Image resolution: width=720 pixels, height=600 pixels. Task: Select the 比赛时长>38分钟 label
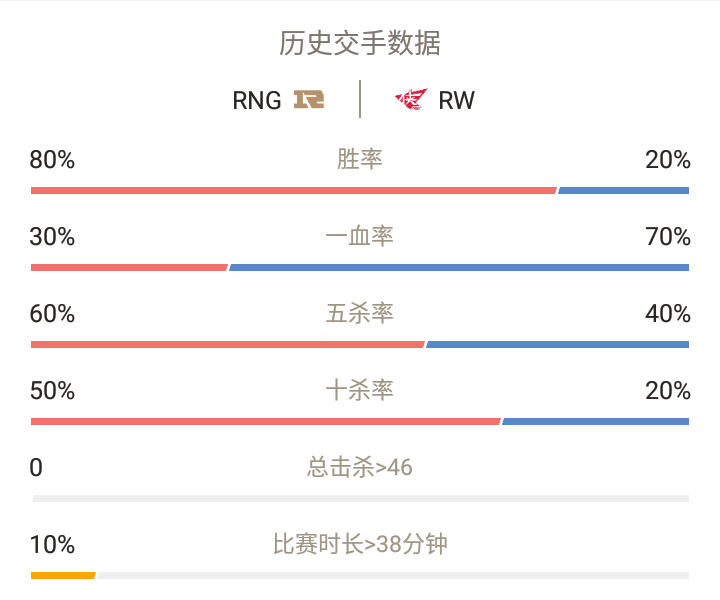[x=360, y=544]
